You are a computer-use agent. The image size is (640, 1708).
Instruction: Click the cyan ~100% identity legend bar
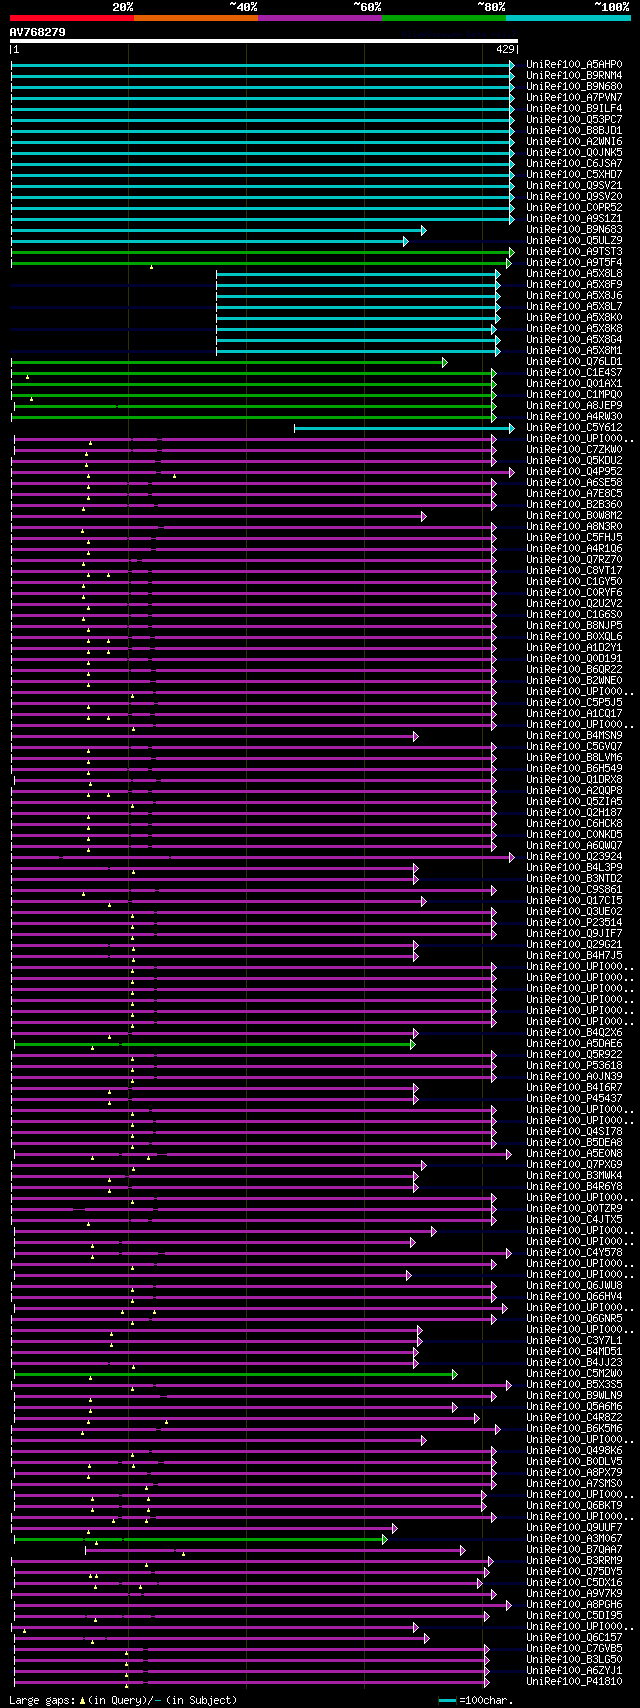(x=568, y=18)
